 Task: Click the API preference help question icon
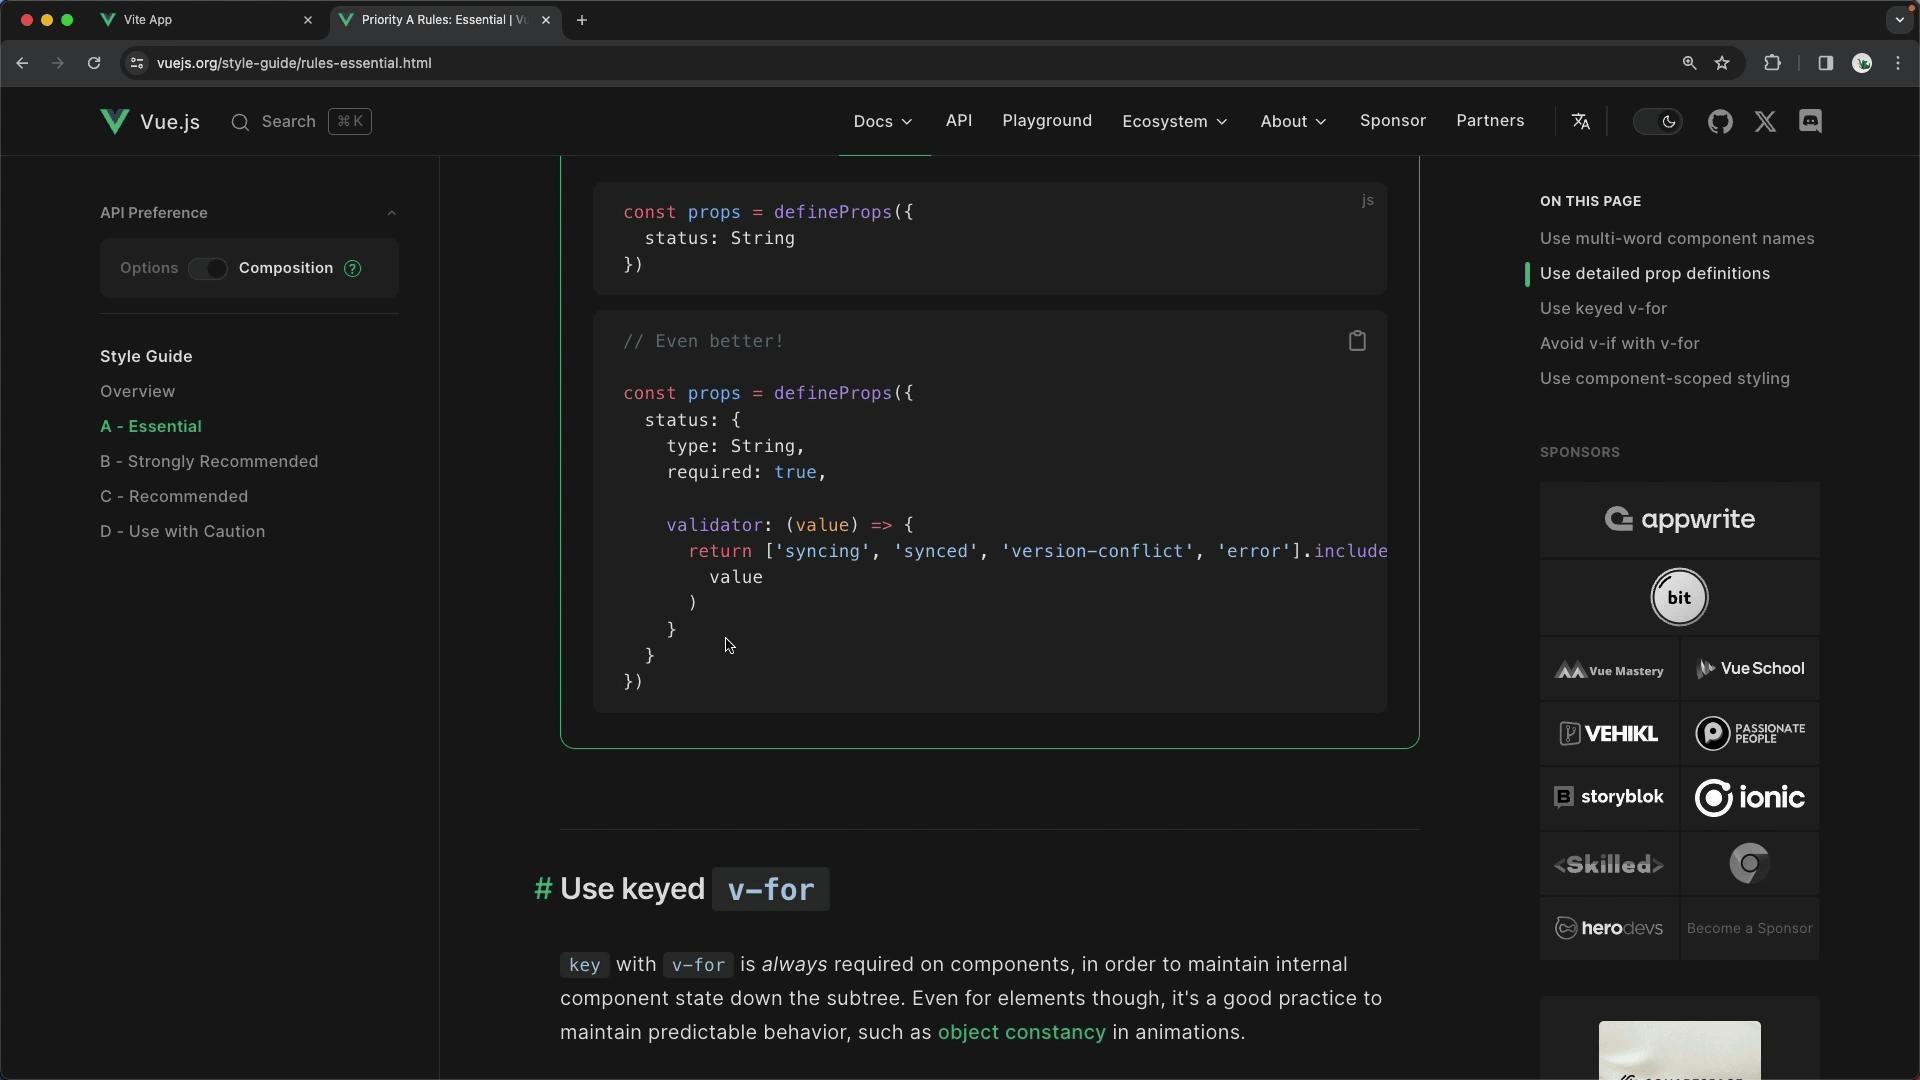[352, 268]
